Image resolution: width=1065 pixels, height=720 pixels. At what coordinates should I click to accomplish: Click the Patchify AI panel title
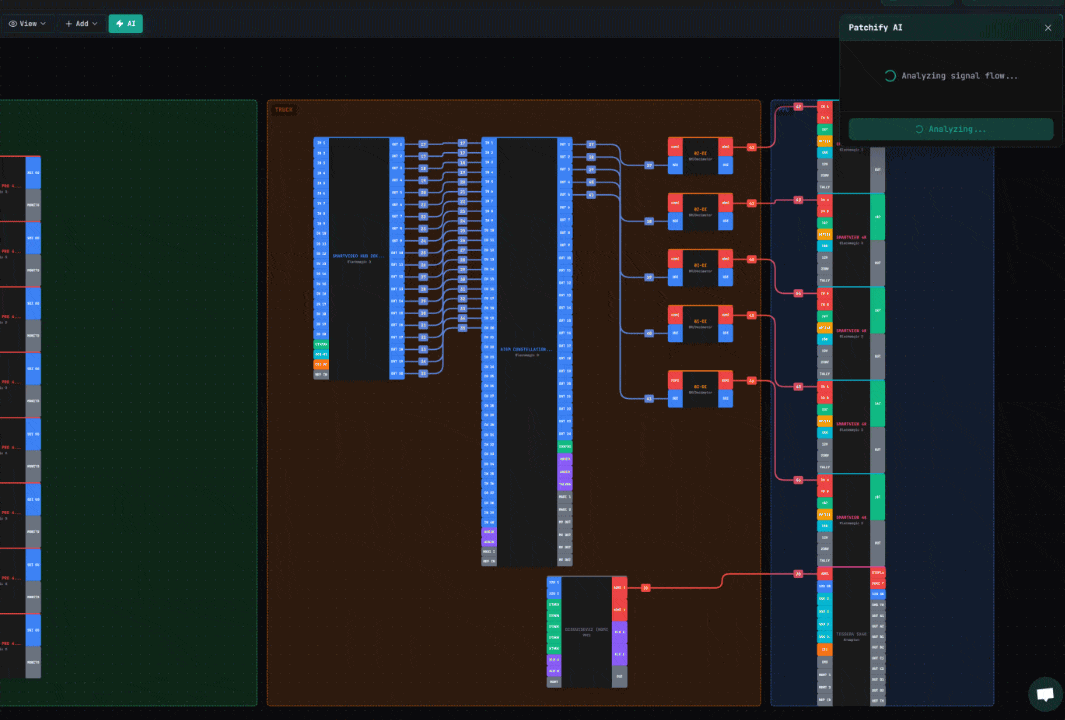tap(876, 28)
